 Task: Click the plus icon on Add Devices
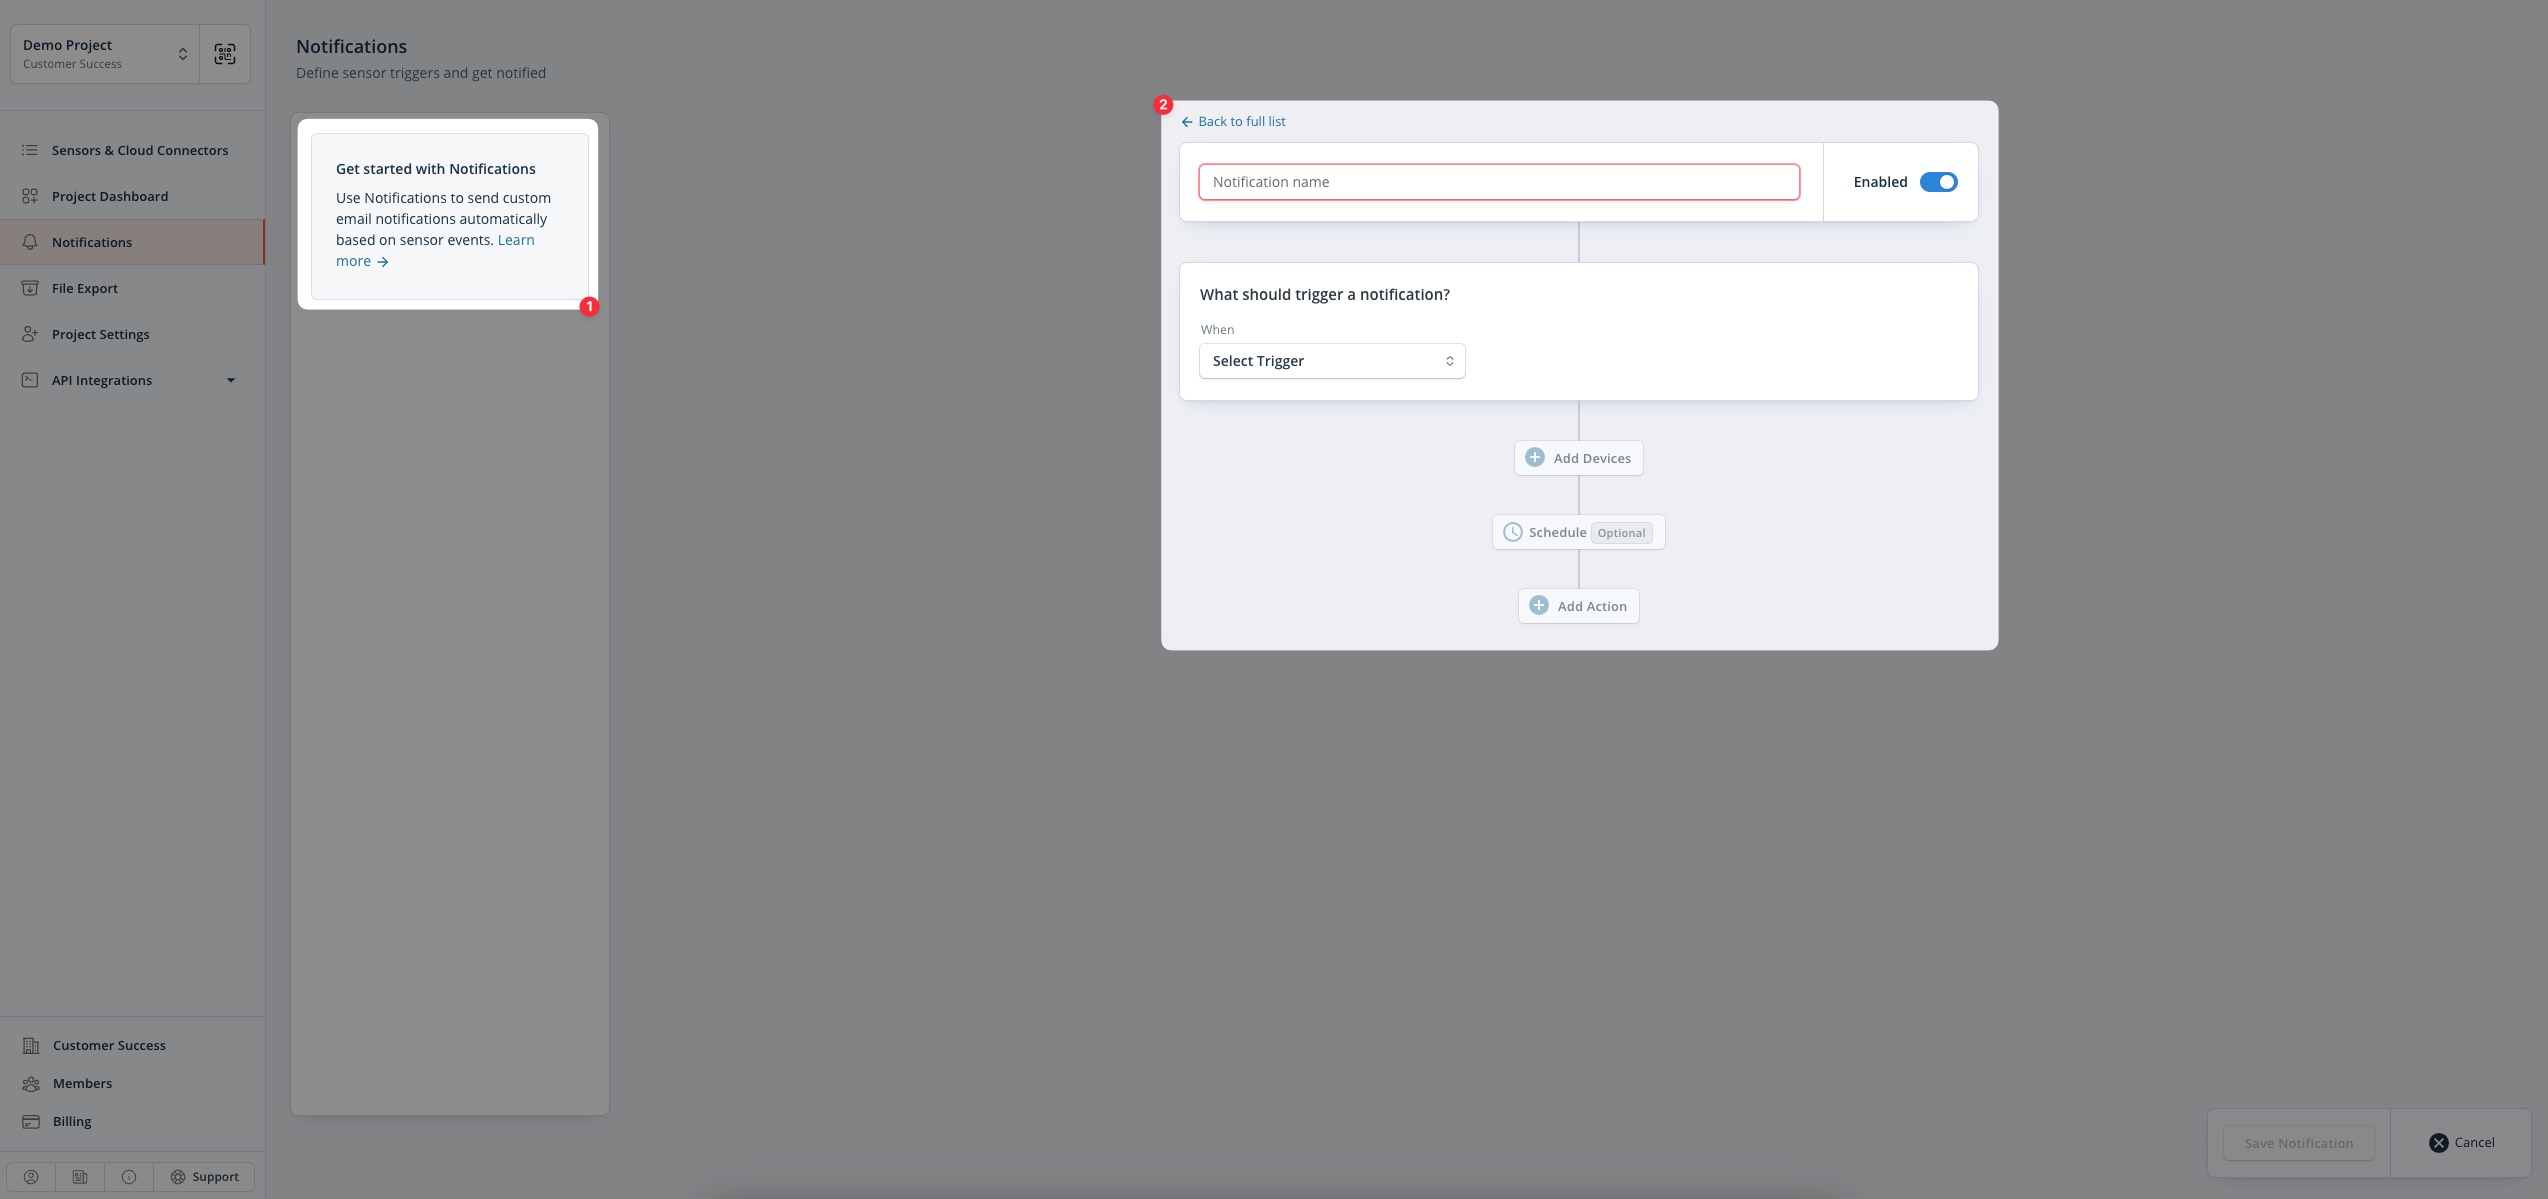coord(1535,458)
